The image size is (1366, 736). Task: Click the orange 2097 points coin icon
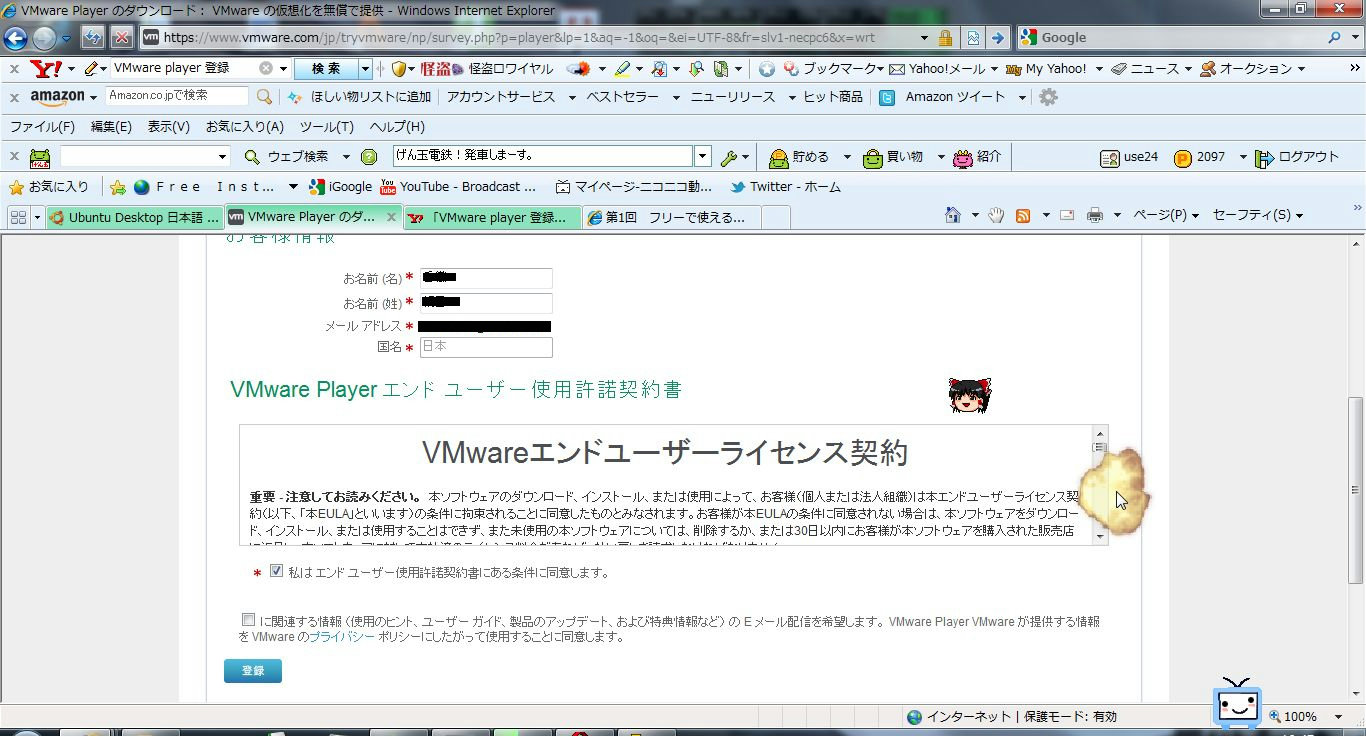tap(1183, 157)
